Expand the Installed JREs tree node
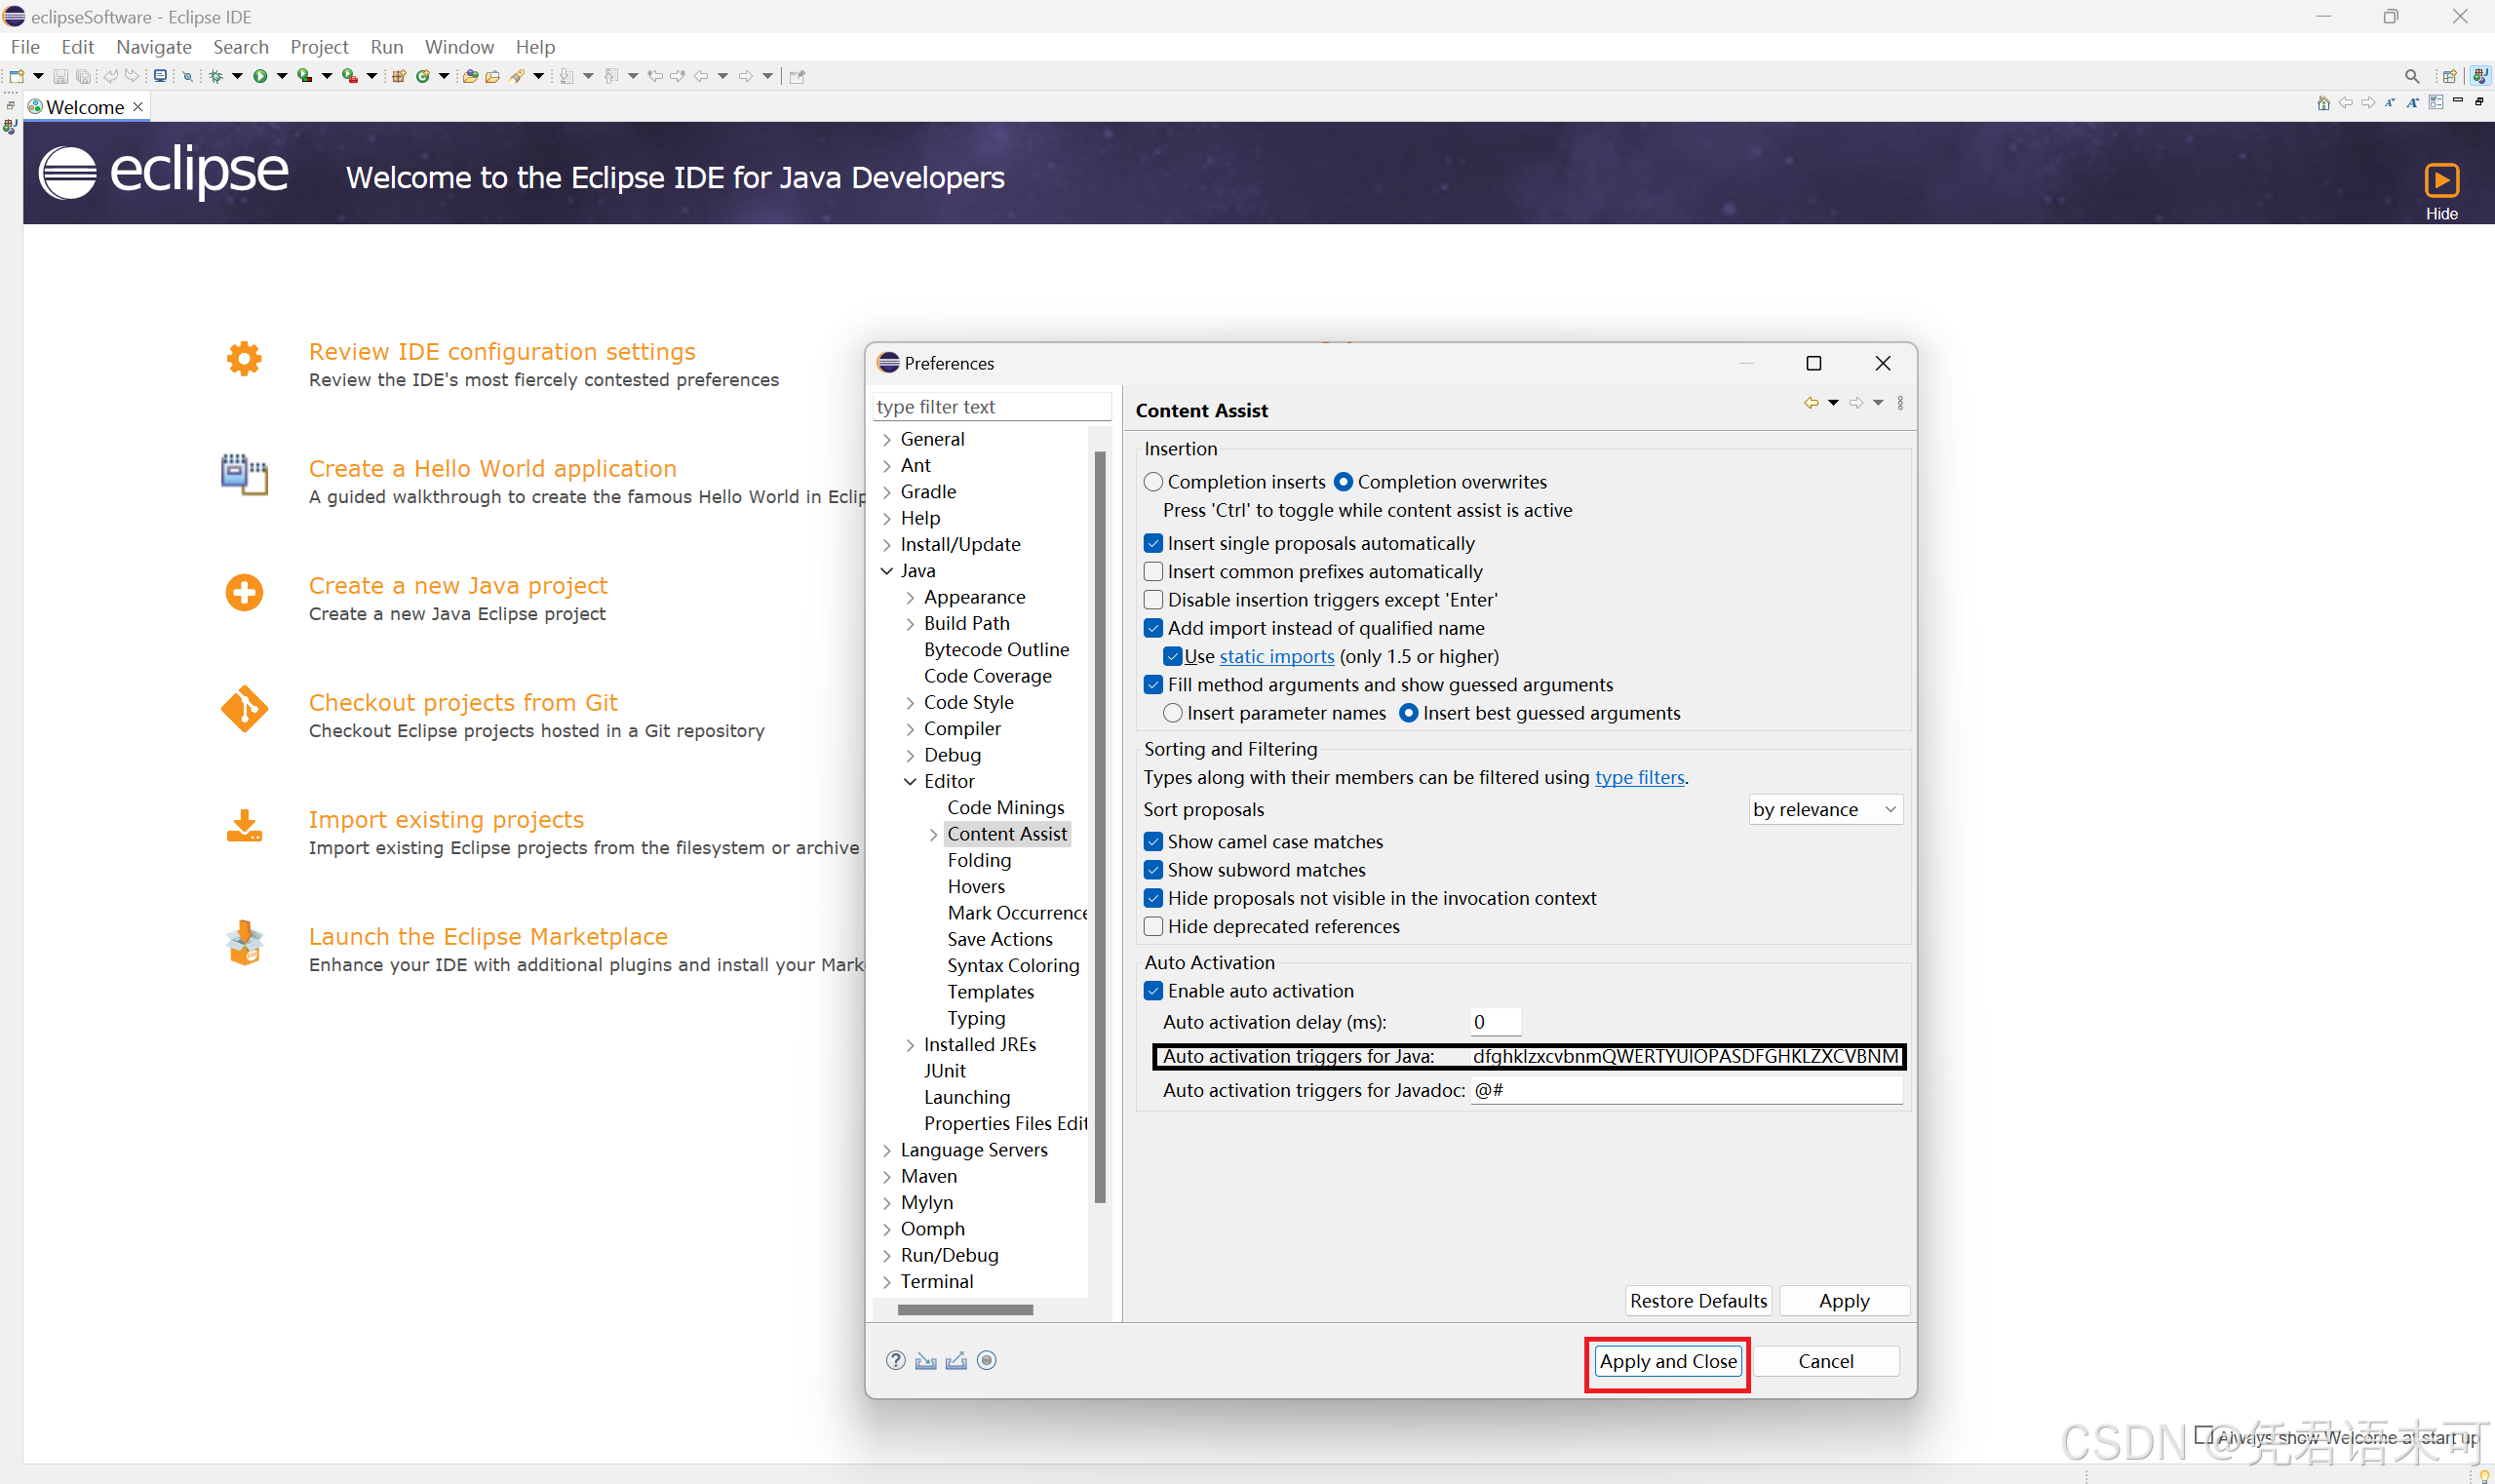Image resolution: width=2495 pixels, height=1484 pixels. [x=910, y=1045]
